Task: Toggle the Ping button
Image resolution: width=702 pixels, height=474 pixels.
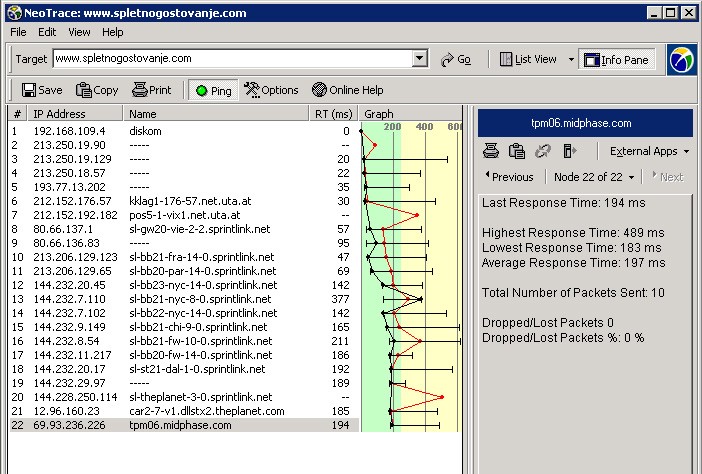Action: point(214,91)
